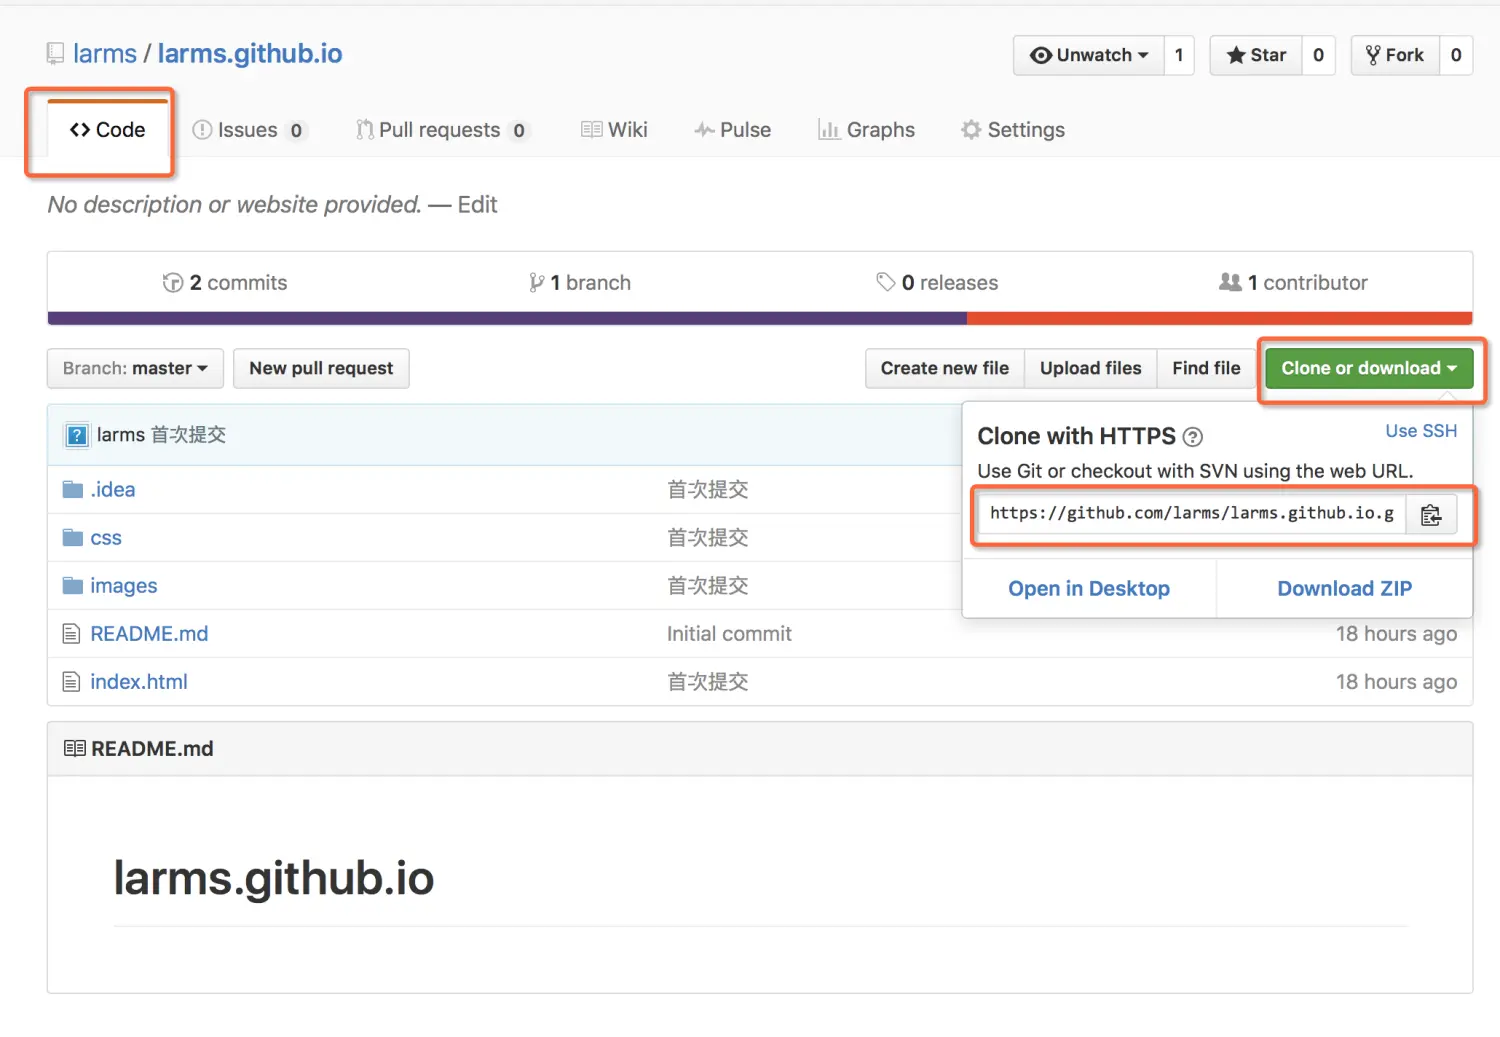Open the index.html file link
The width and height of the screenshot is (1500, 1037).
[x=139, y=682]
